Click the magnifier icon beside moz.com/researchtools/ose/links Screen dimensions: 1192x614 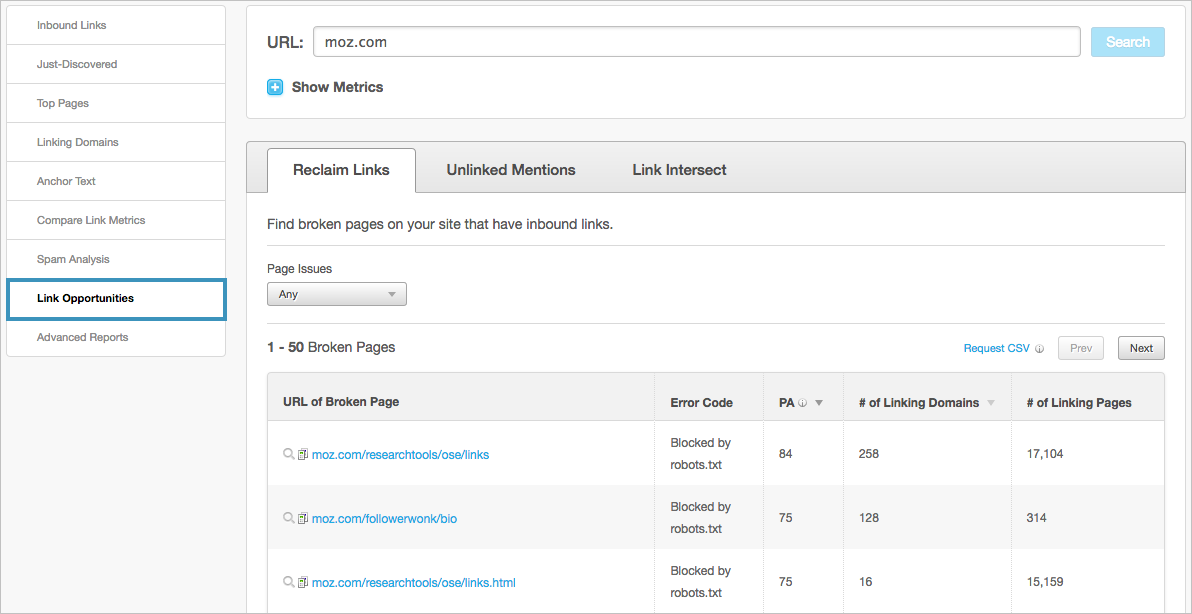point(288,454)
